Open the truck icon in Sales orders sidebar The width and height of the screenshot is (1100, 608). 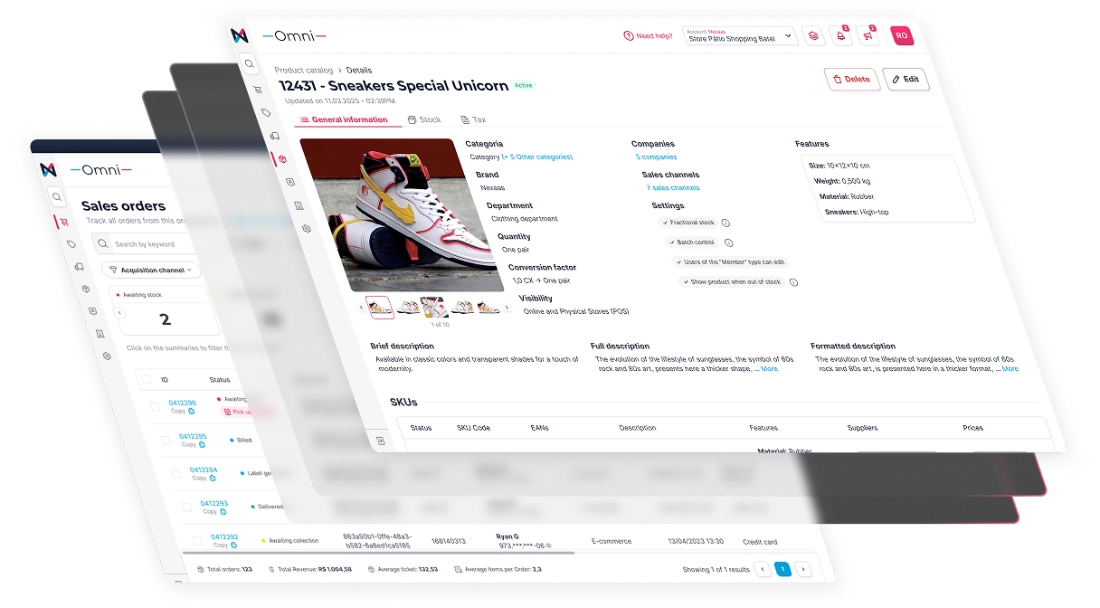[79, 266]
